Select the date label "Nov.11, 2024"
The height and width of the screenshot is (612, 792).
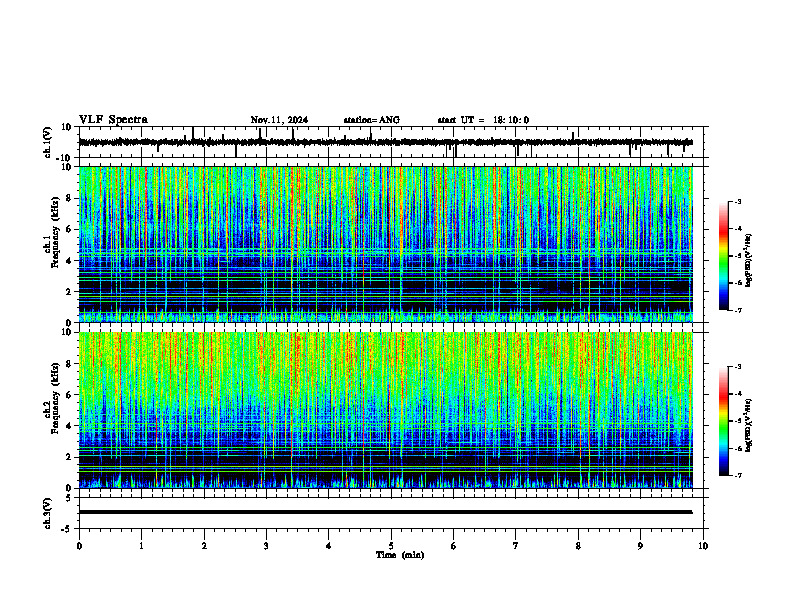tap(279, 120)
